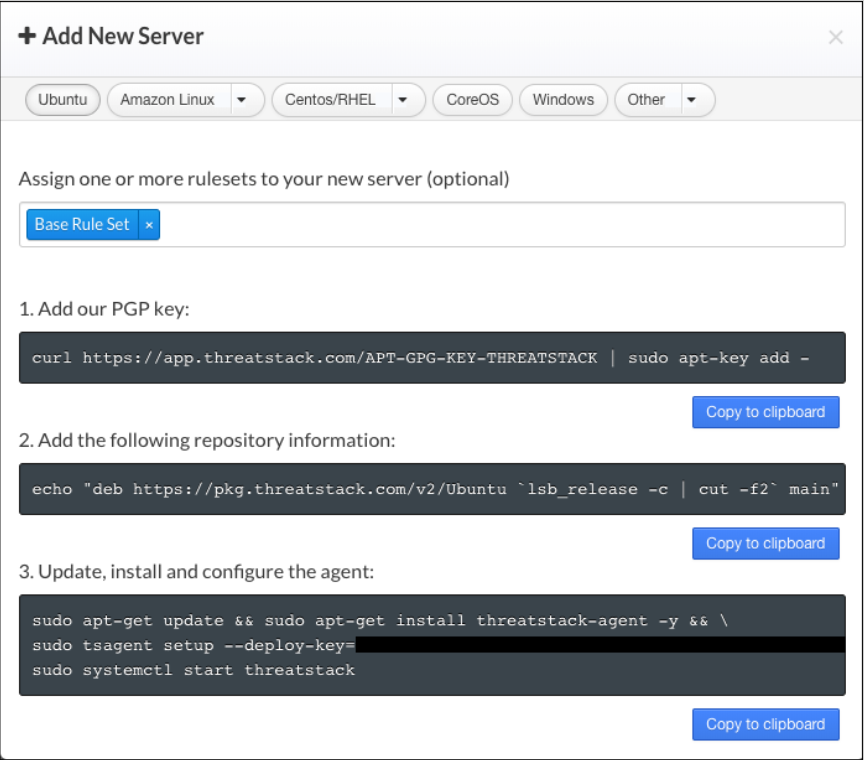This screenshot has height=760, width=865.
Task: Click the echo deb repository command text
Action: (x=435, y=489)
